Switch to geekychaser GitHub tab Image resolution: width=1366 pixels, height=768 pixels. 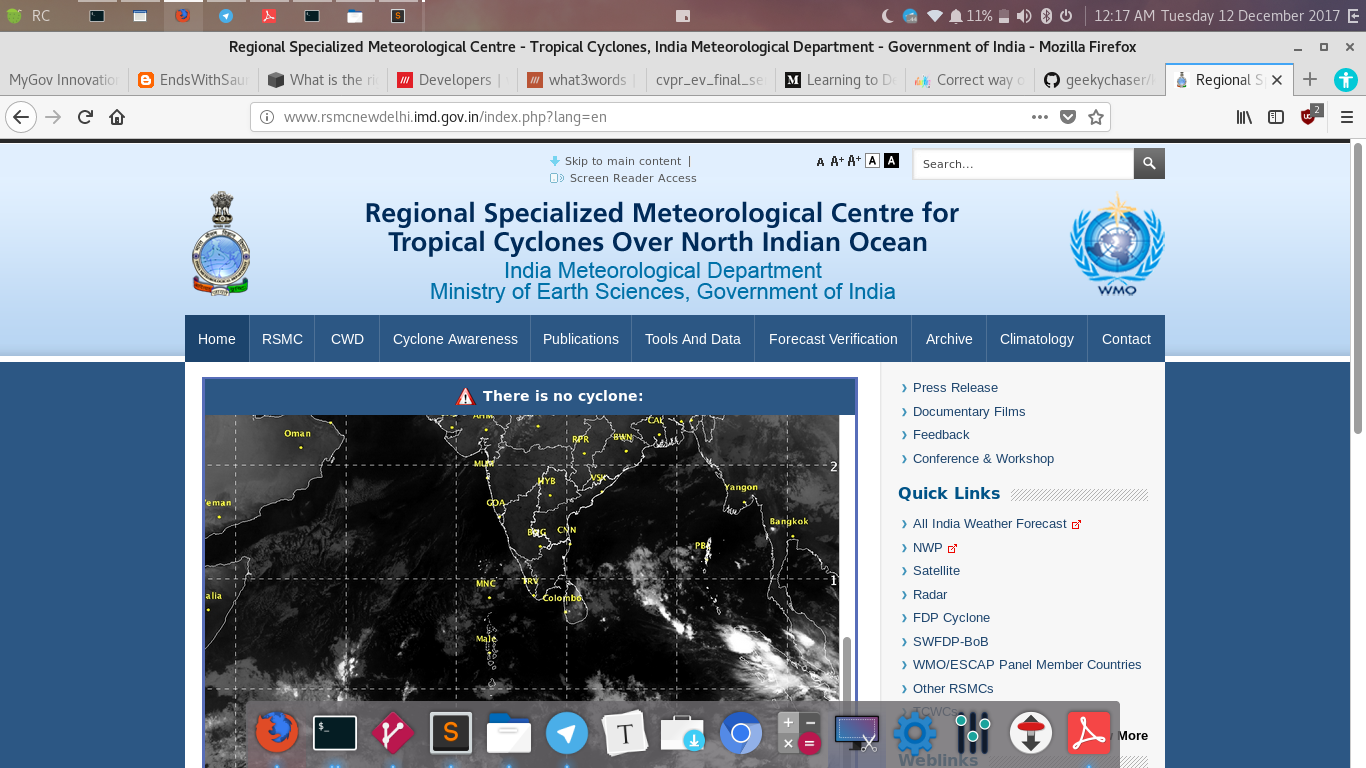[1098, 80]
